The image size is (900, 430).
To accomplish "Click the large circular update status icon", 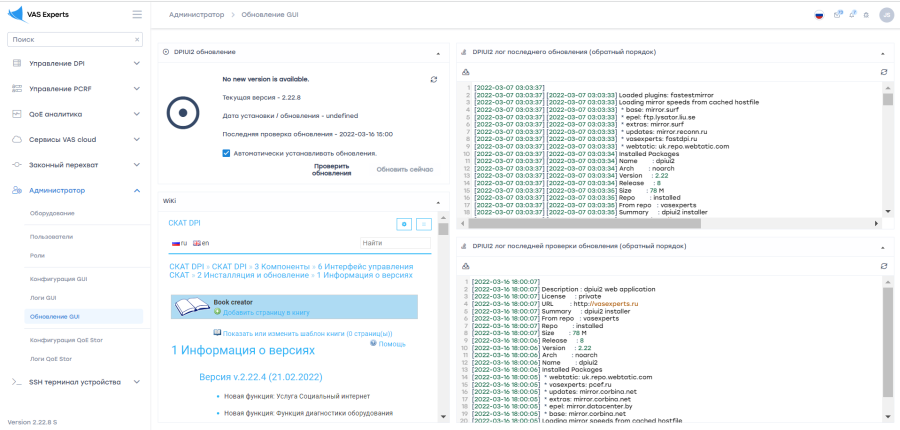I will 183,113.
